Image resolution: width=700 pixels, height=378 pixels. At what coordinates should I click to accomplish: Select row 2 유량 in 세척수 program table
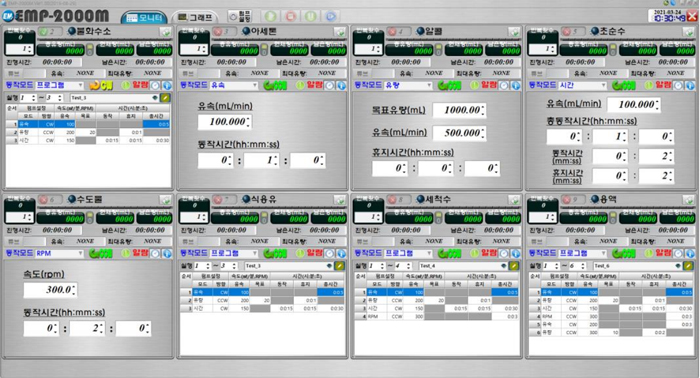pos(437,300)
